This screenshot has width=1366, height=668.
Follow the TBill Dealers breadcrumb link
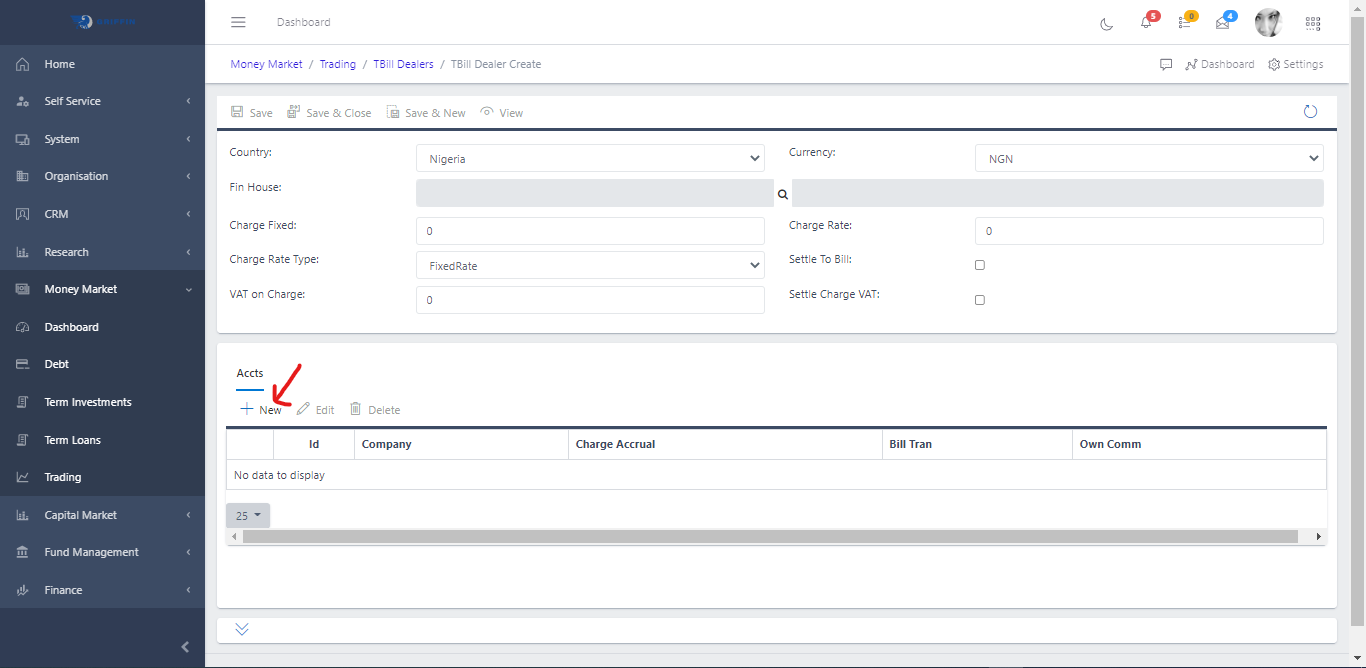pyautogui.click(x=403, y=64)
